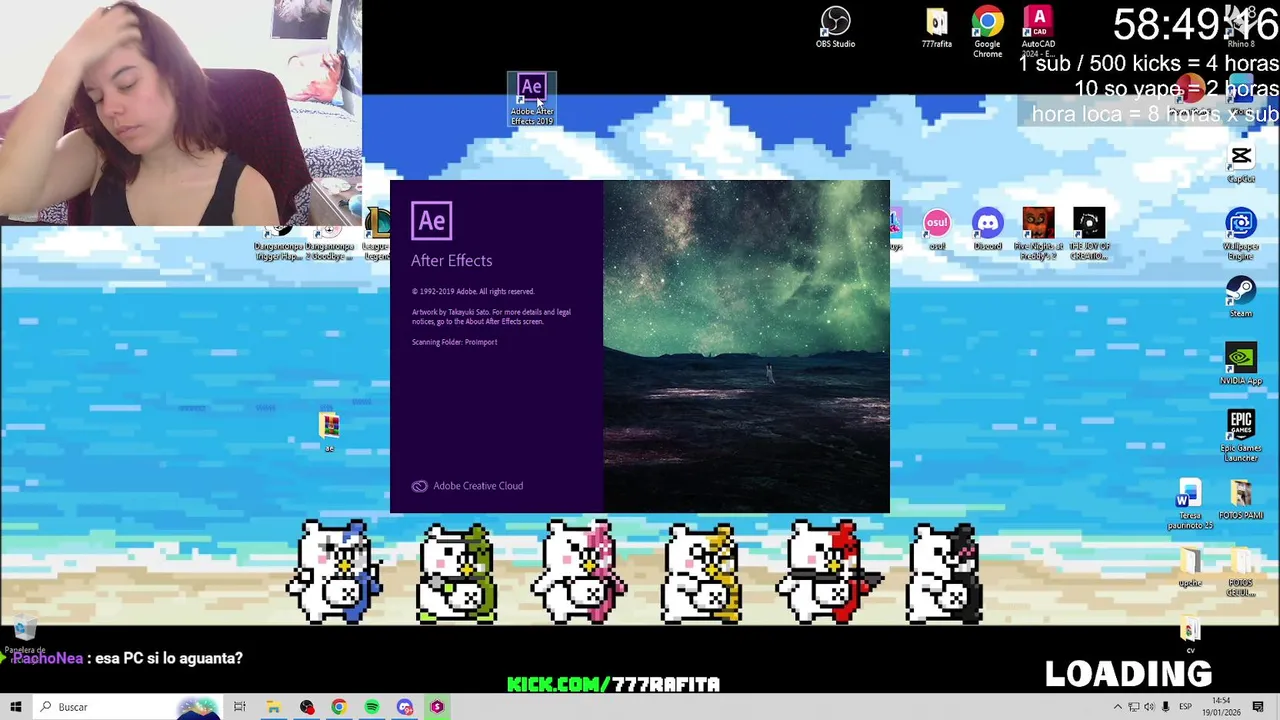Select the FOTOS CELUL... folder icon

click(1241, 572)
